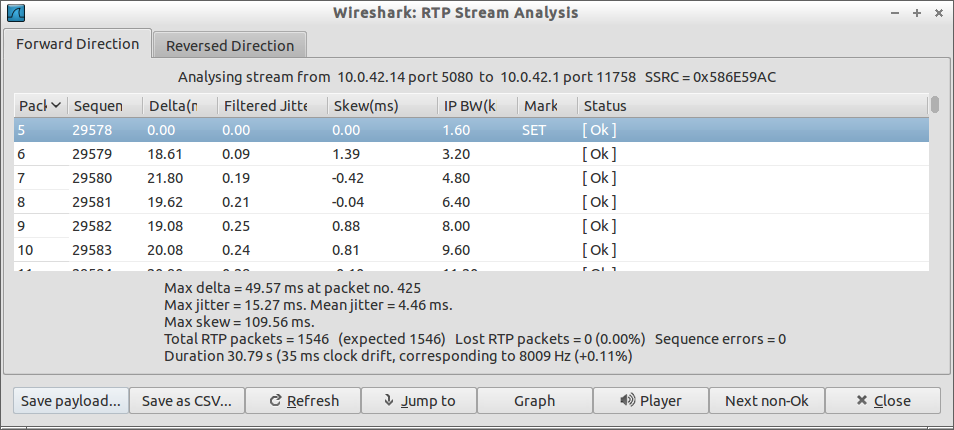954x430 pixels.
Task: Select sequence number 29581 cell
Action: tap(92, 202)
